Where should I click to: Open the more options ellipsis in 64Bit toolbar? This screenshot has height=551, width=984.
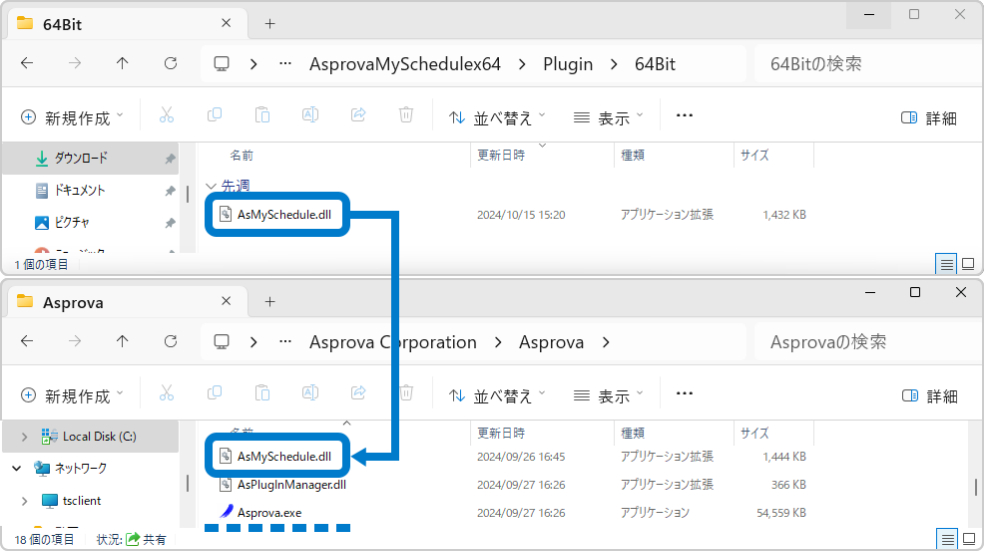(x=685, y=115)
